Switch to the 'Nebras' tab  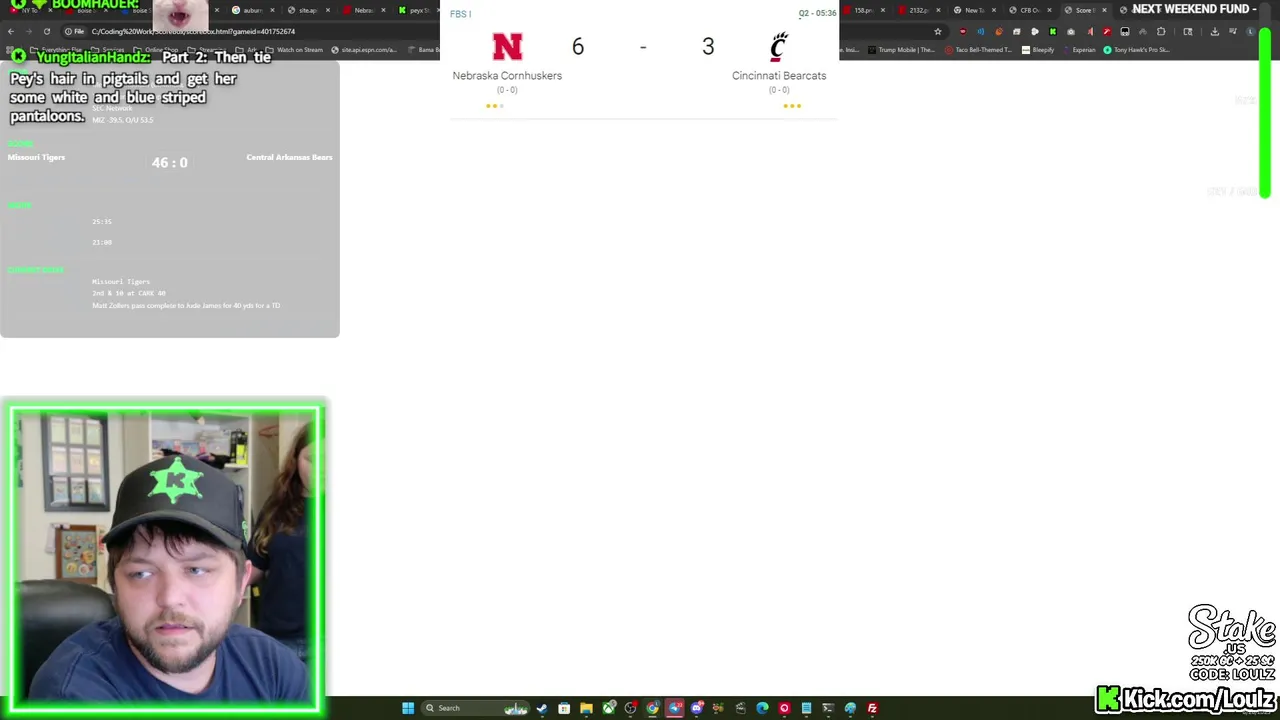click(363, 10)
